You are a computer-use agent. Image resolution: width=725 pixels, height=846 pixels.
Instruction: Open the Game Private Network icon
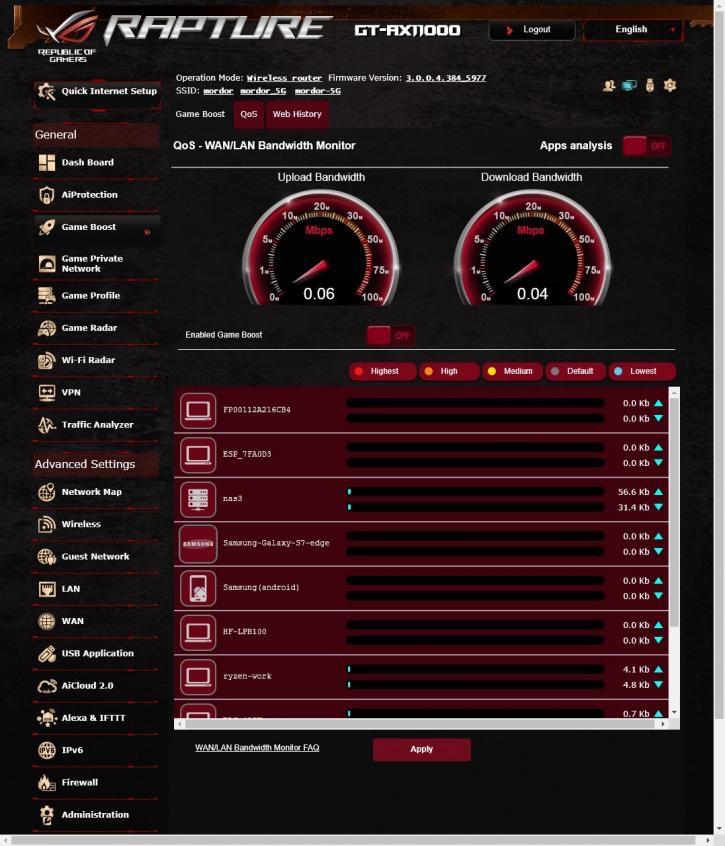click(47, 264)
